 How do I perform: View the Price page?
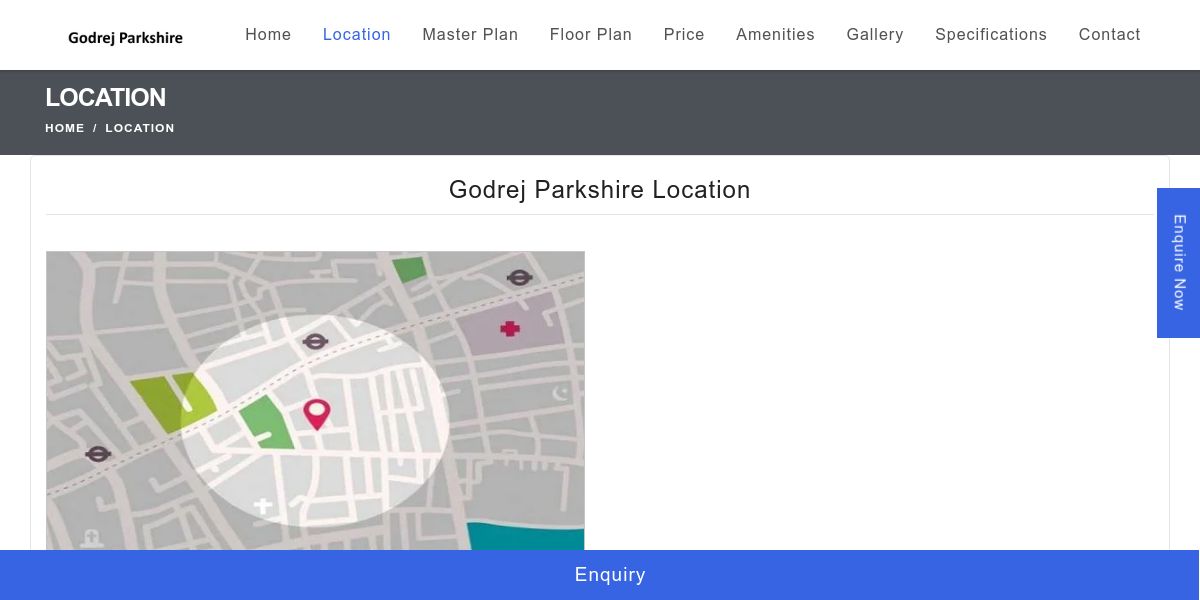point(684,34)
